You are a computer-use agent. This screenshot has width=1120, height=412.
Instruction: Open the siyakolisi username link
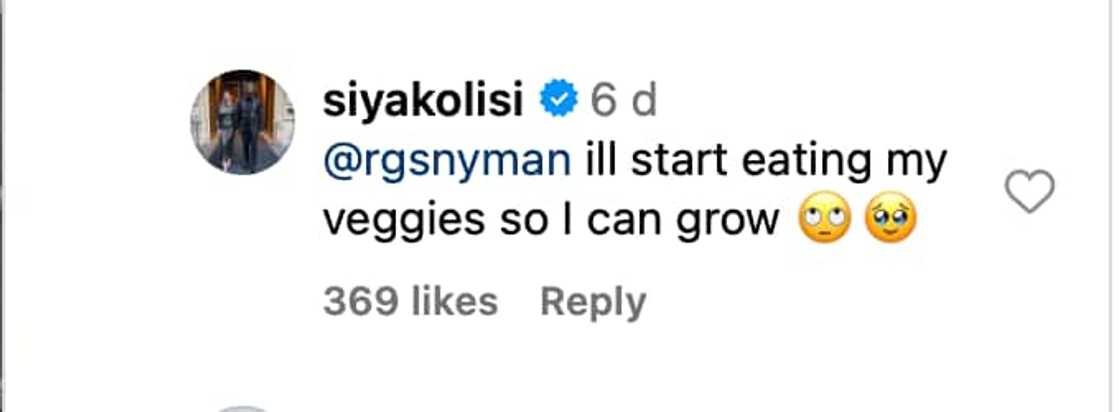tap(426, 99)
